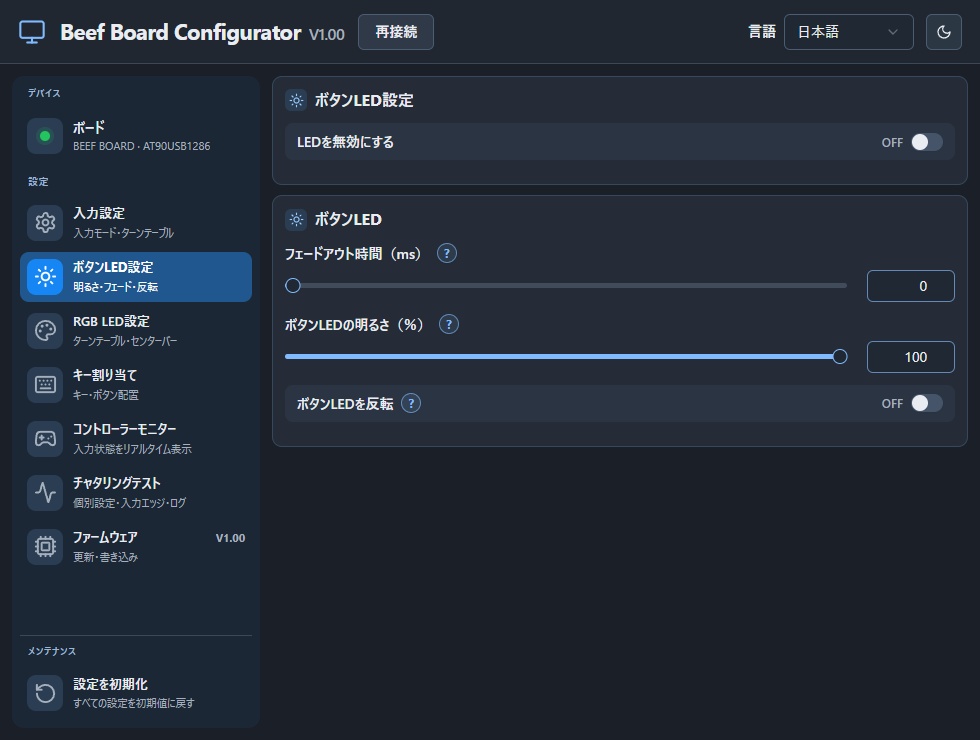Click the sun icon for ボタンLED設定 in sidebar
The width and height of the screenshot is (980, 740).
pos(45,276)
